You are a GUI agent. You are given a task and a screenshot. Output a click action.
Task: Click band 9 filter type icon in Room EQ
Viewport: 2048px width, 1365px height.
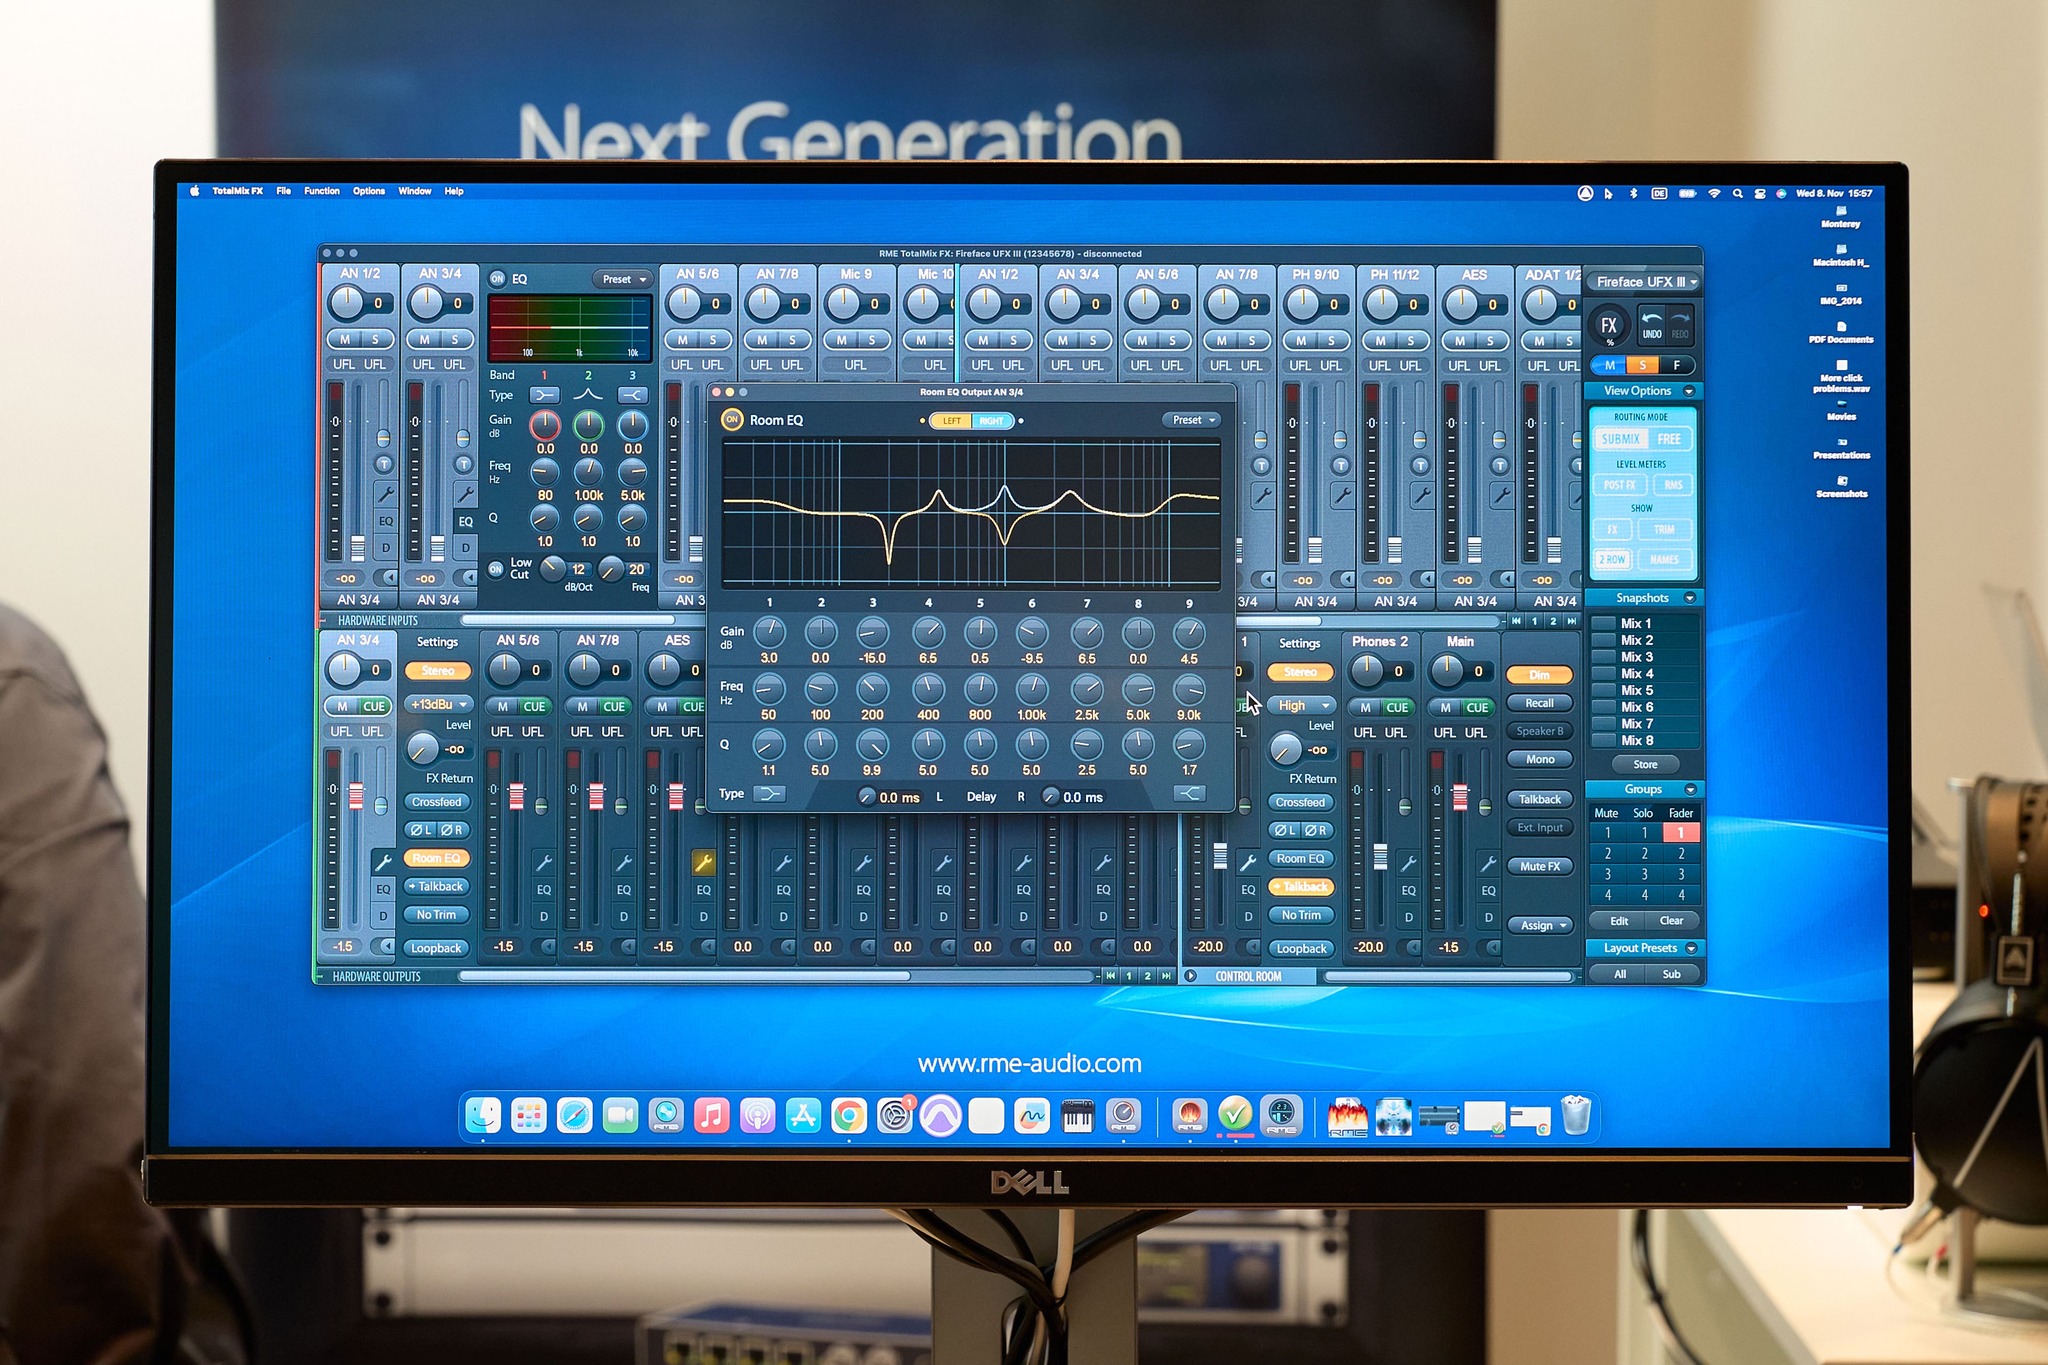pos(1189,794)
